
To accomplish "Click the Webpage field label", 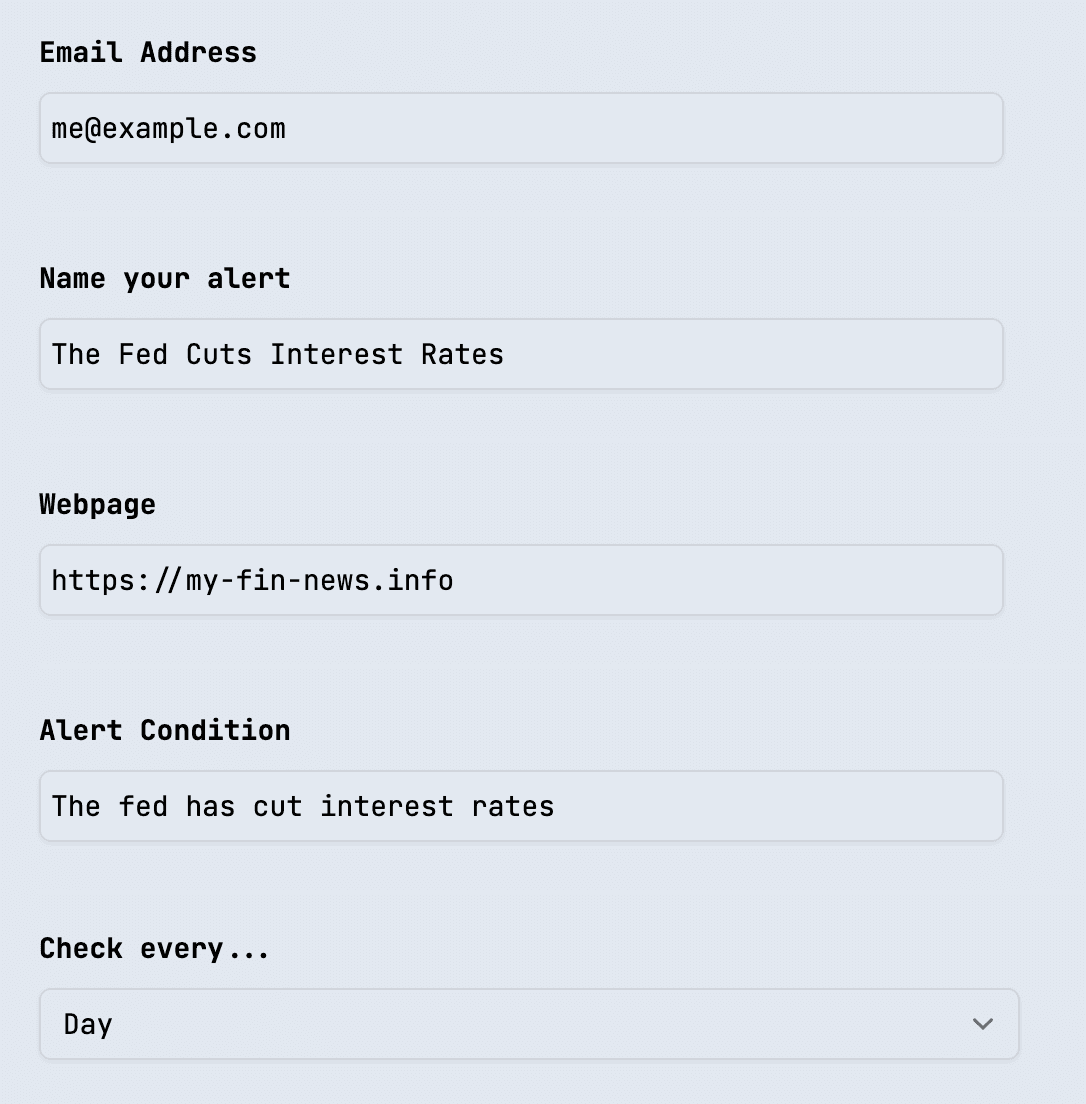I will (x=97, y=504).
